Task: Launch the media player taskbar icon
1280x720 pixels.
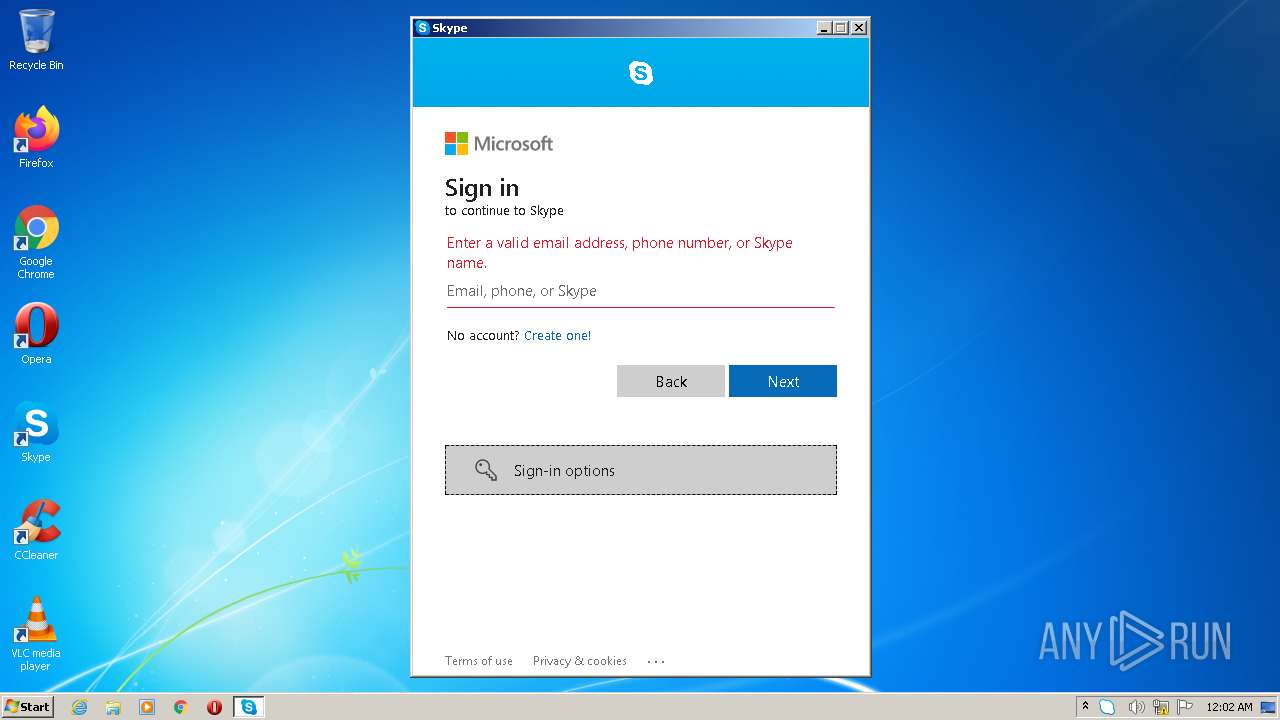Action: [x=147, y=707]
